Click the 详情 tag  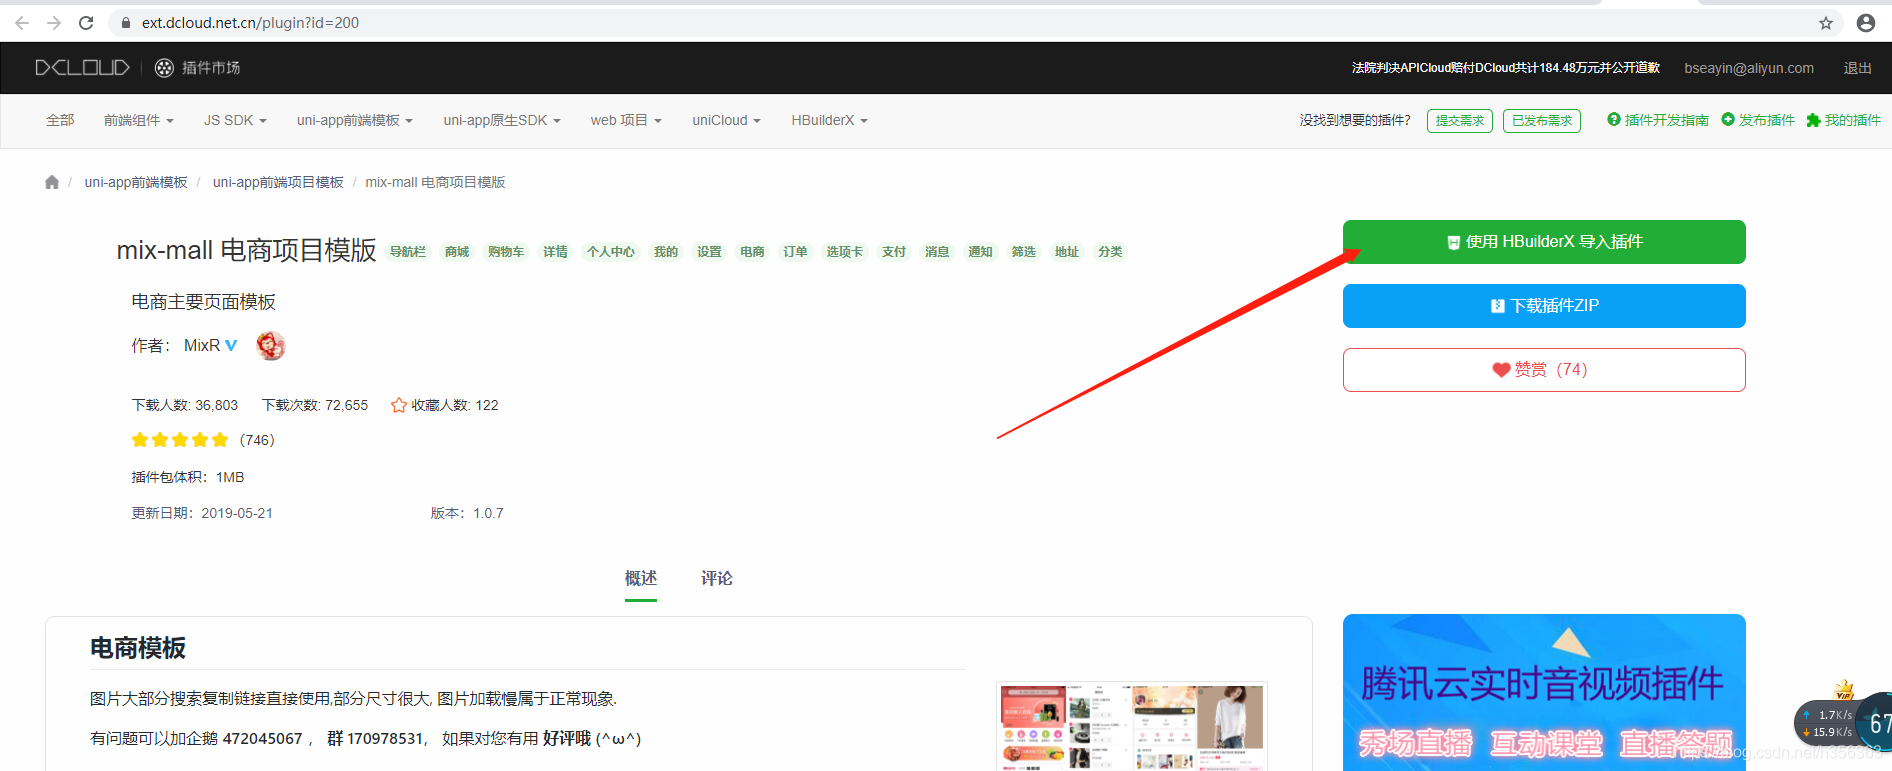[555, 252]
